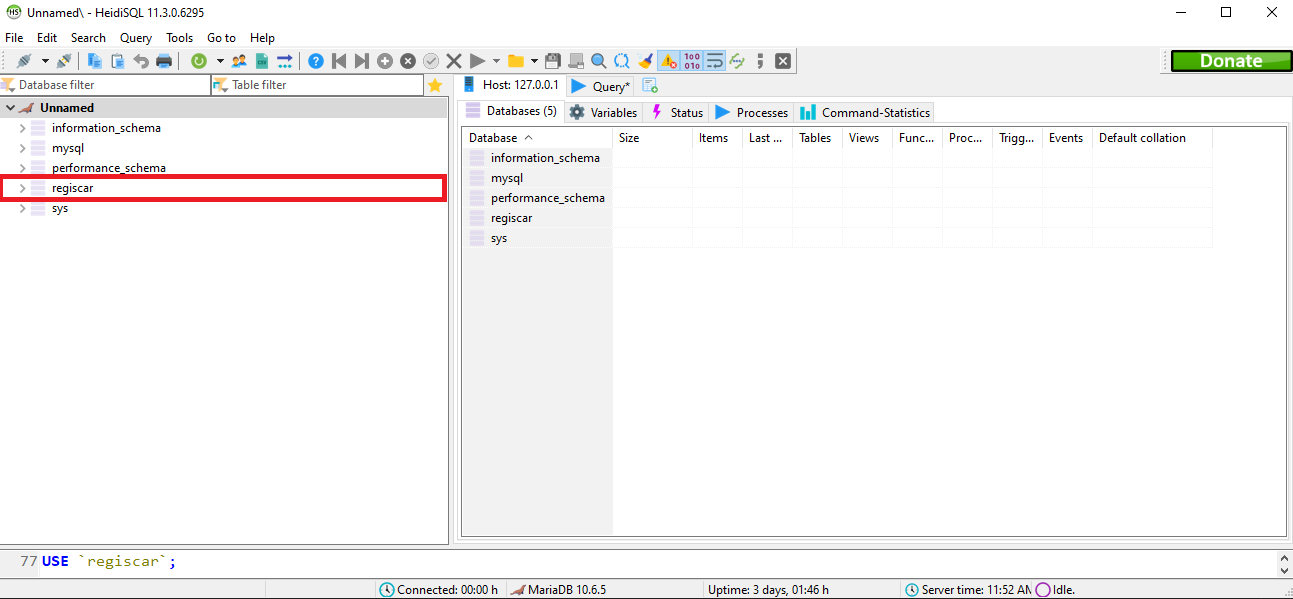Click the delete row circle-x icon
The width and height of the screenshot is (1293, 599).
pos(408,61)
